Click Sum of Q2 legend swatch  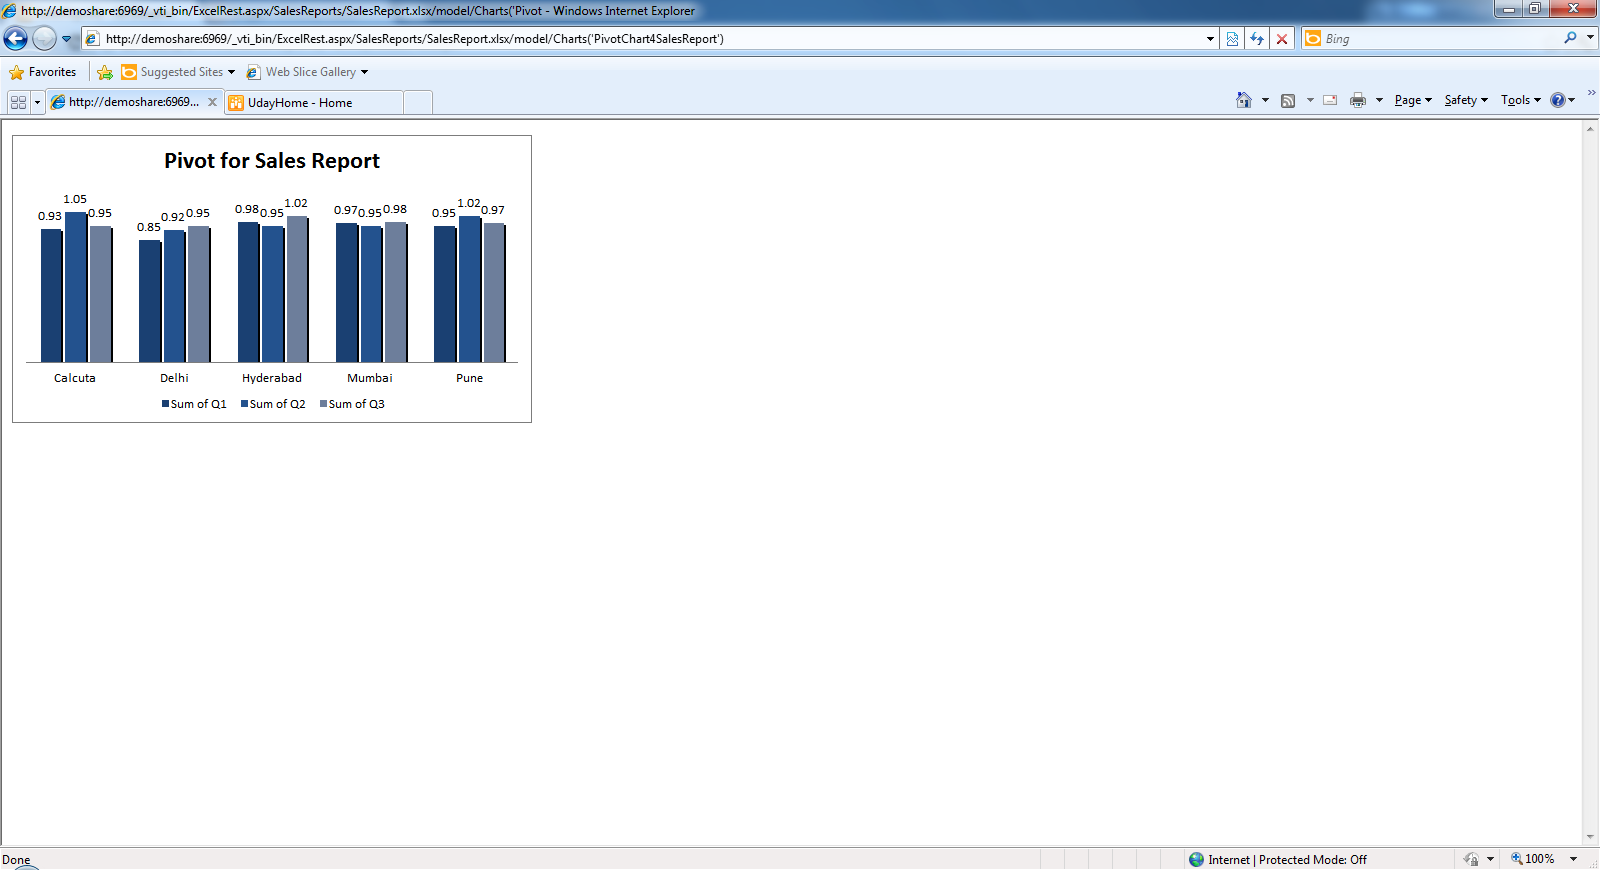244,404
